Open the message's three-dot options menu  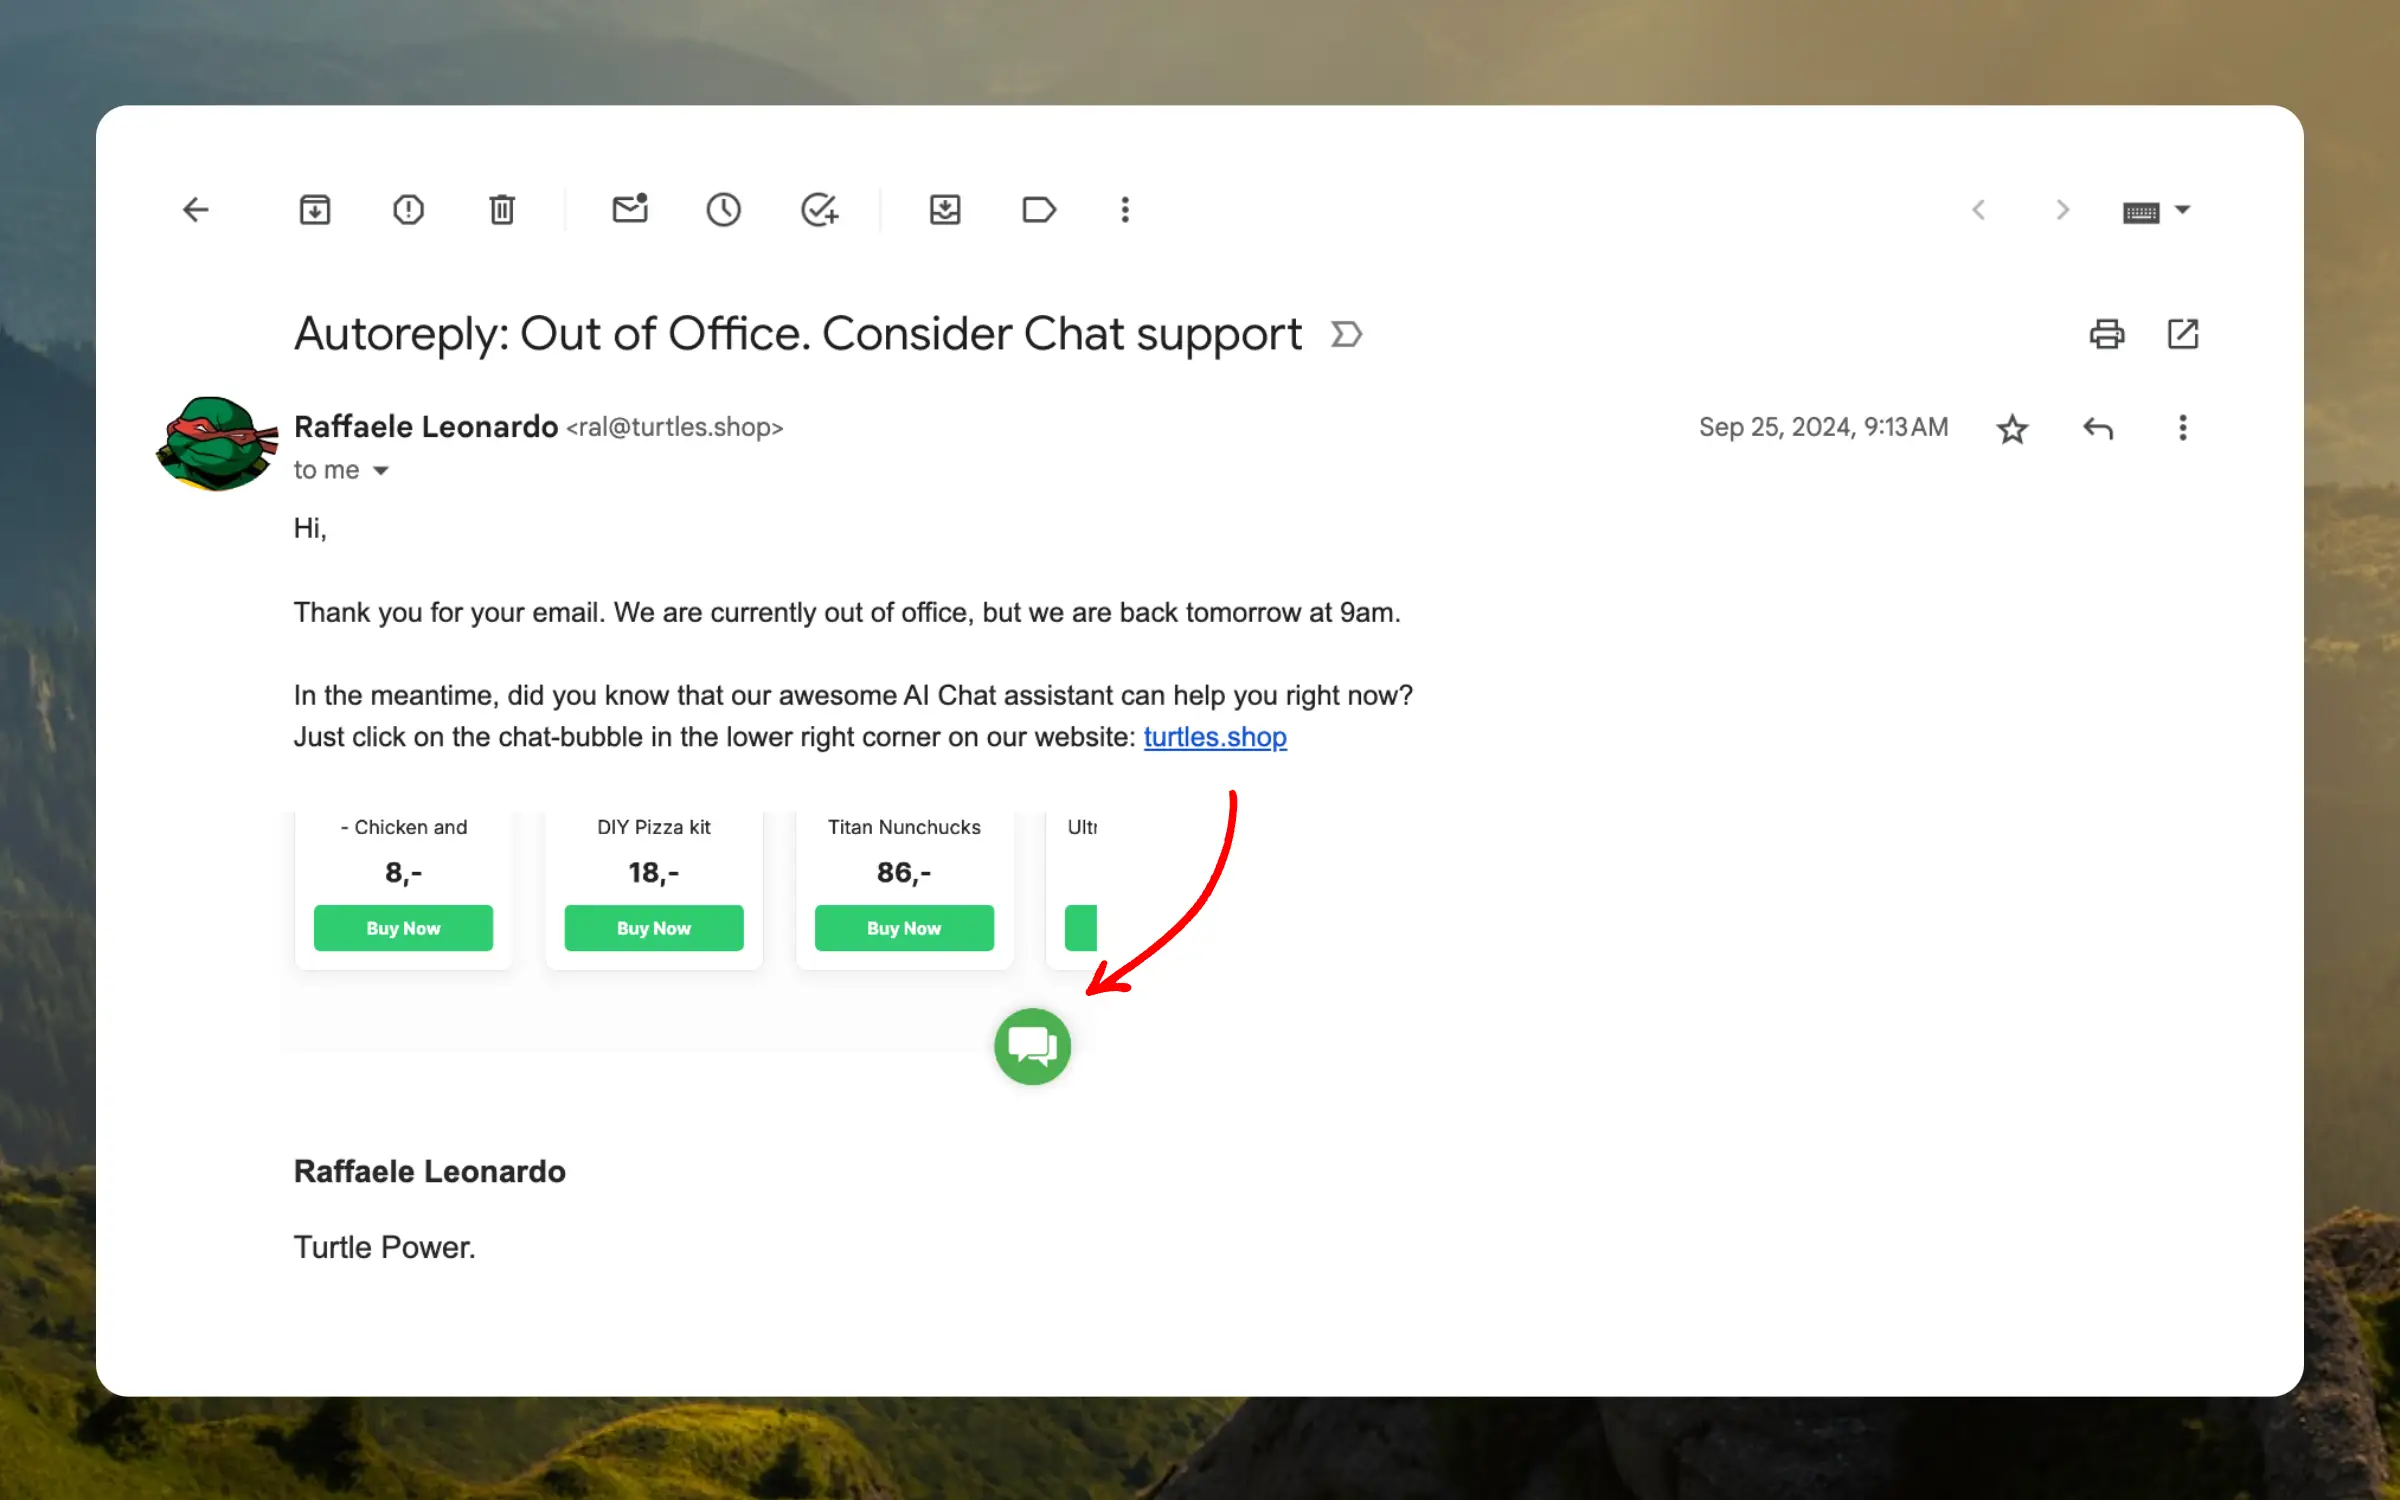(2183, 428)
